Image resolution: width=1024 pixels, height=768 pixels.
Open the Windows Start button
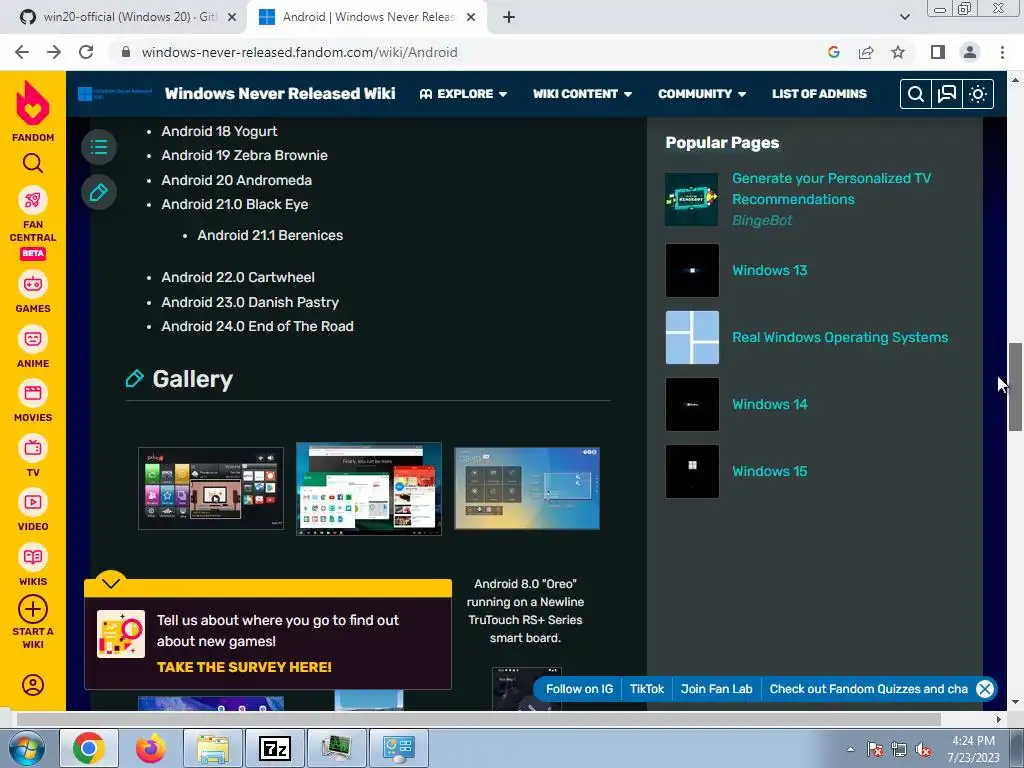pyautogui.click(x=25, y=748)
